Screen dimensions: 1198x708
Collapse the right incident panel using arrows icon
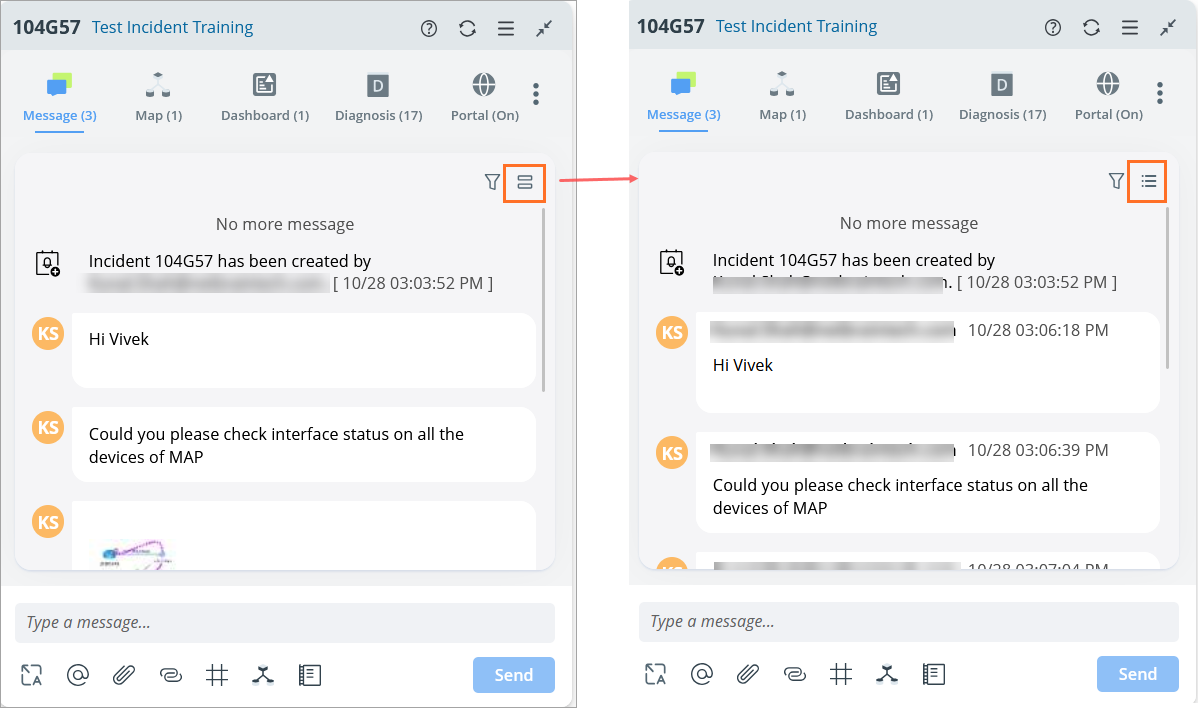point(1168,28)
